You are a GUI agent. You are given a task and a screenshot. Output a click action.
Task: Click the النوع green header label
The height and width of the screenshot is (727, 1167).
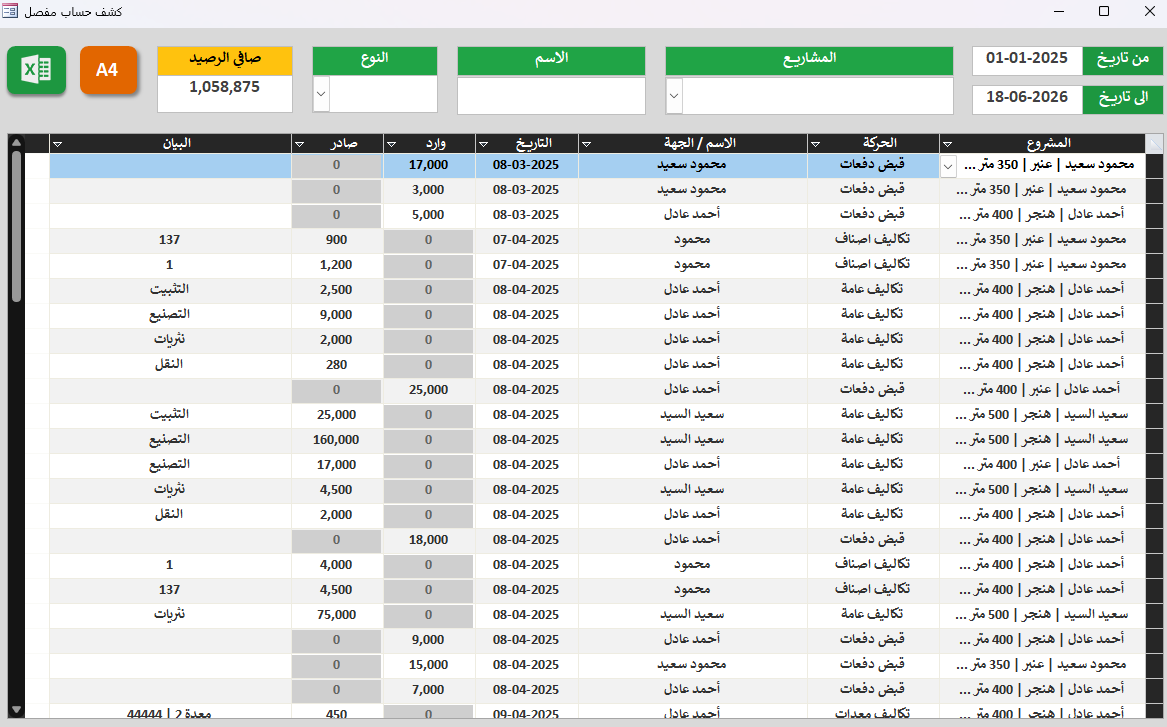point(375,60)
